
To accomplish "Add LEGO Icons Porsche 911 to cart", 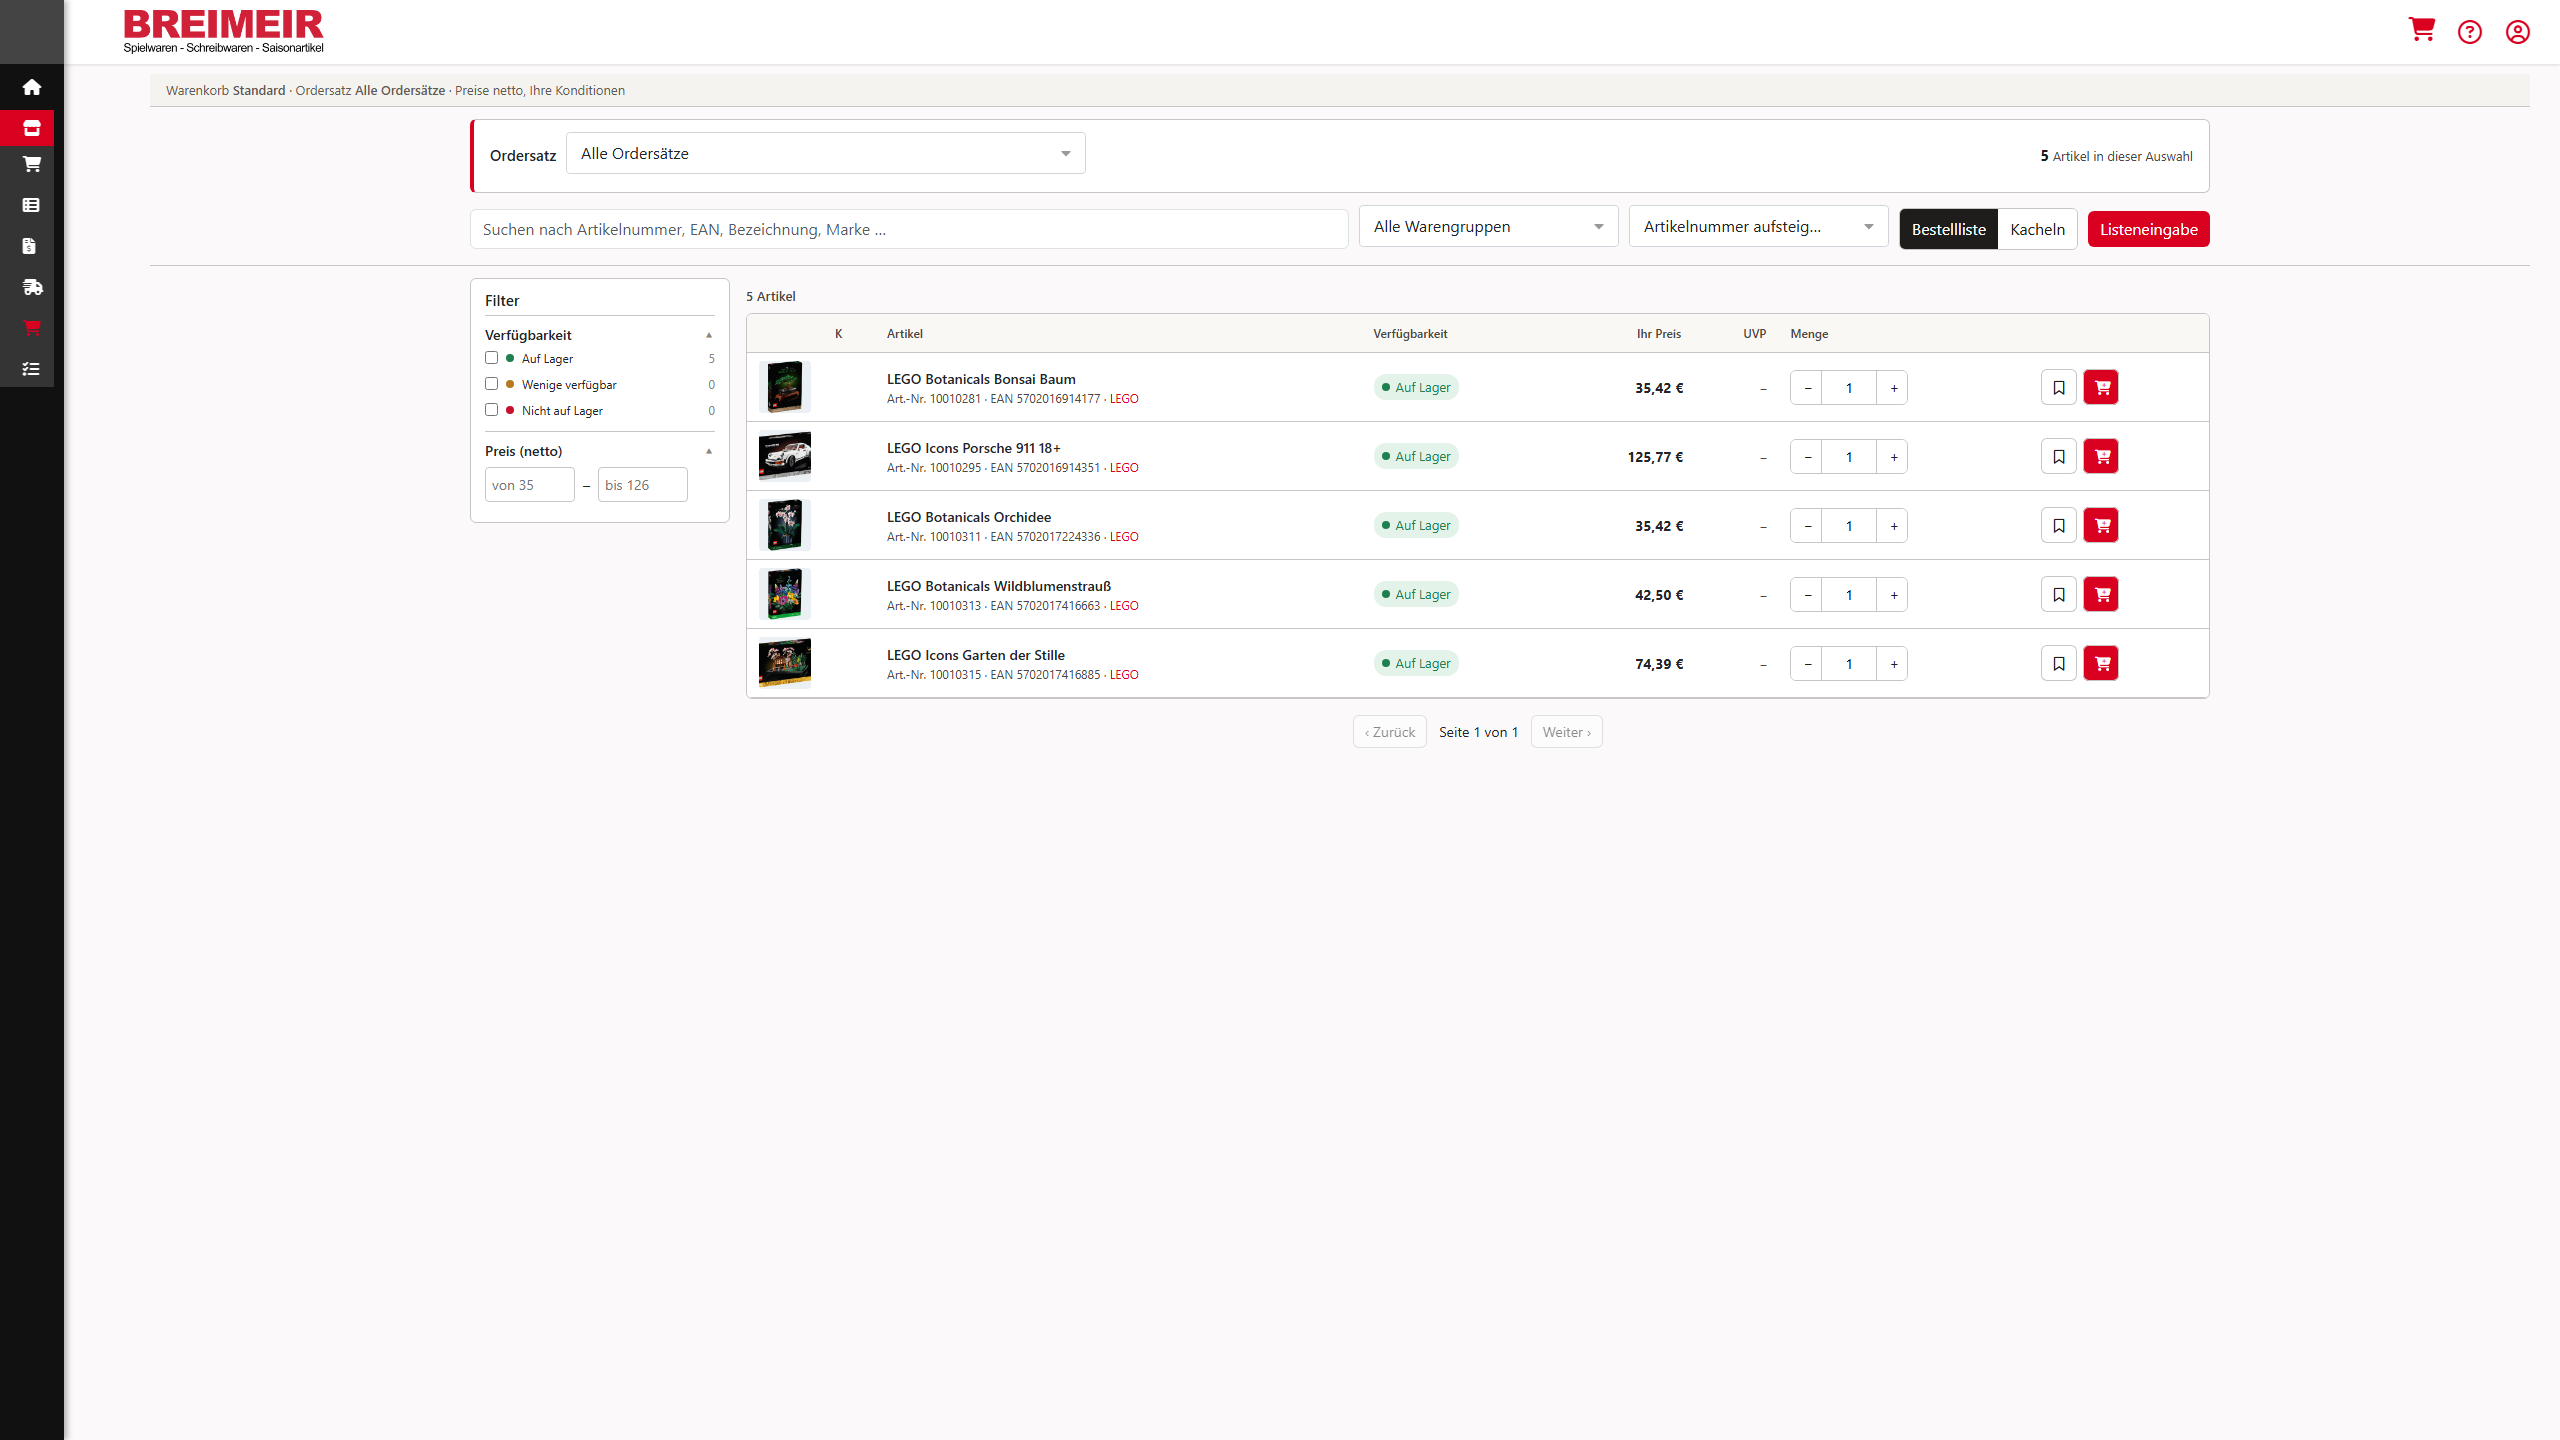I will point(2101,457).
